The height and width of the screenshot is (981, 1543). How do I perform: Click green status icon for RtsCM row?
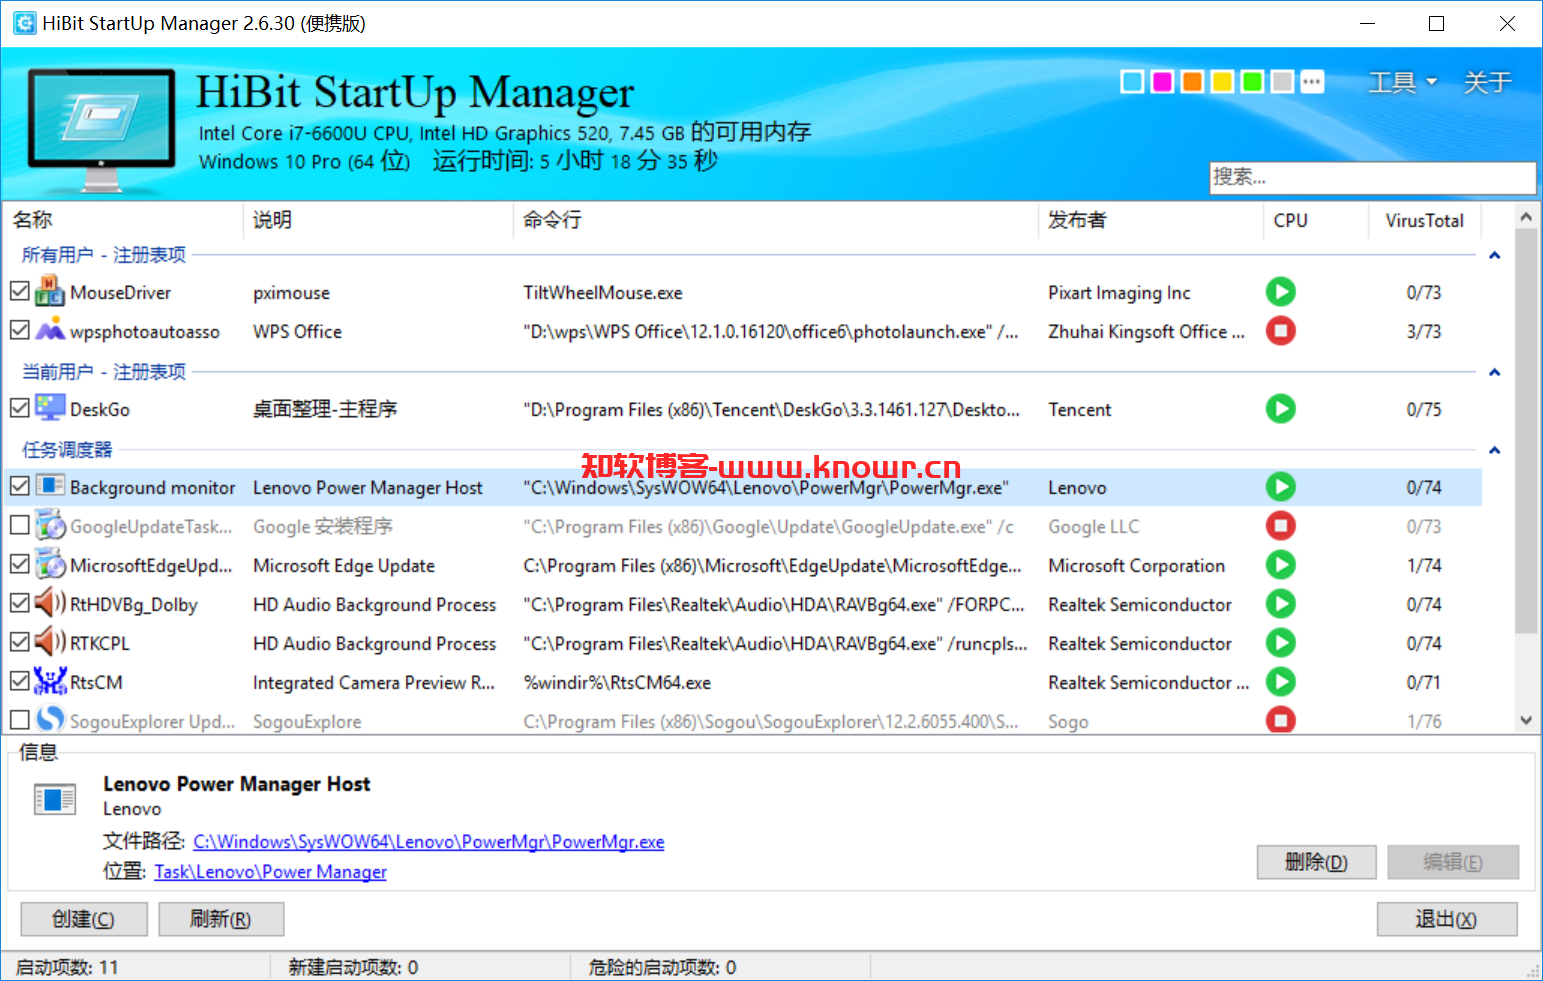(1280, 681)
